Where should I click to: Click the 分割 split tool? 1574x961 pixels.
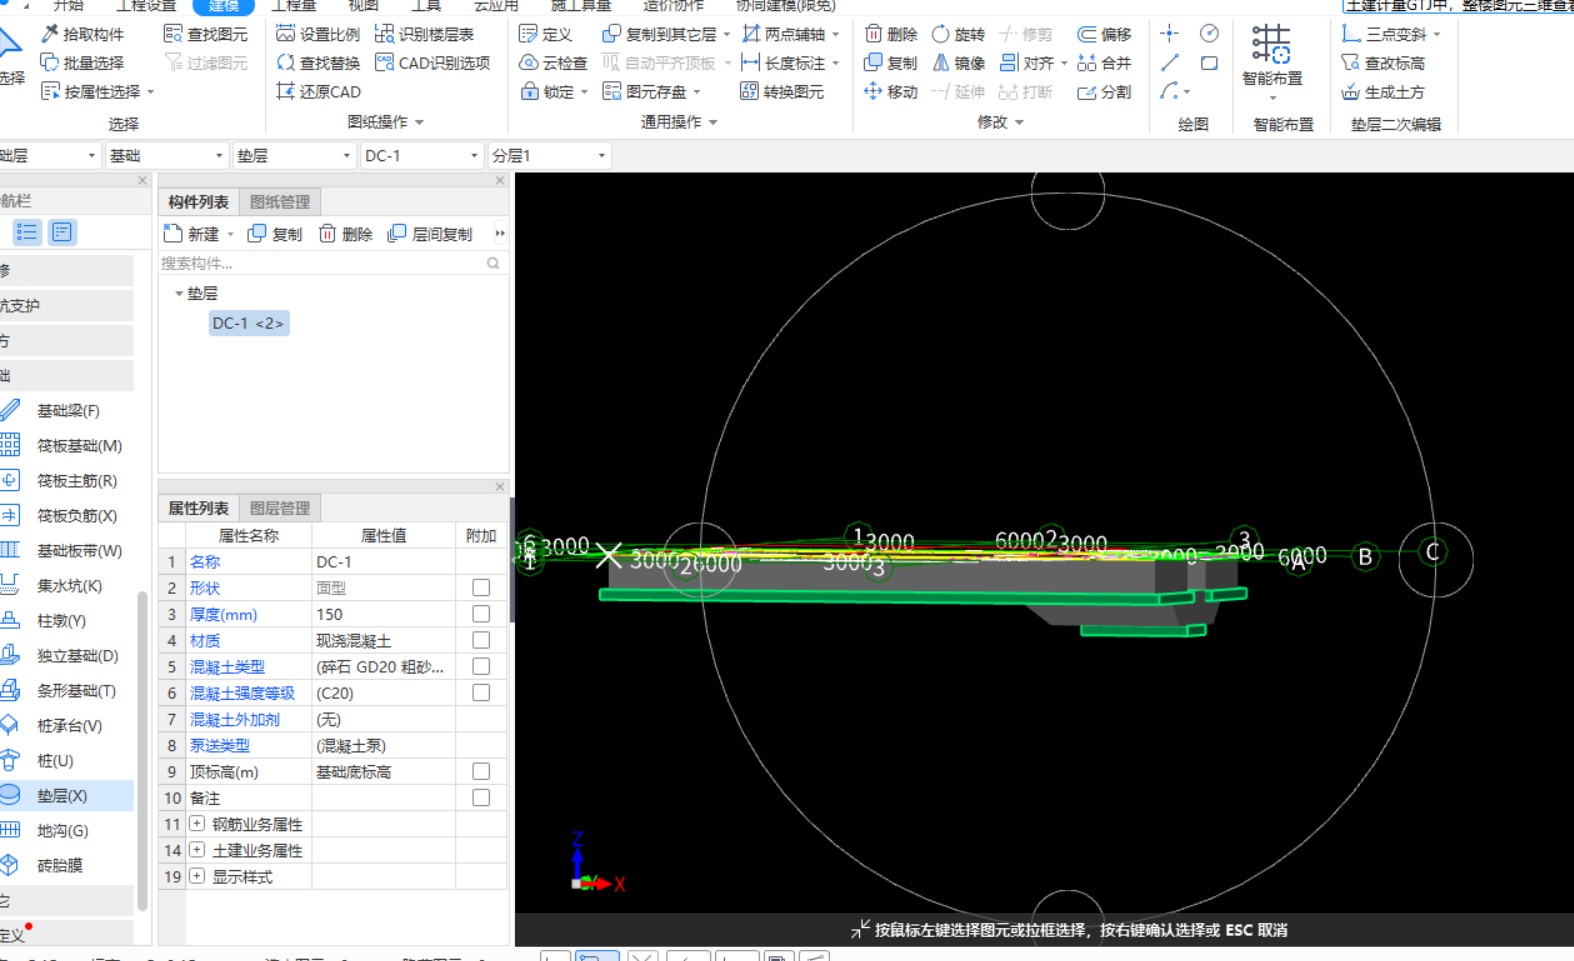point(1104,92)
